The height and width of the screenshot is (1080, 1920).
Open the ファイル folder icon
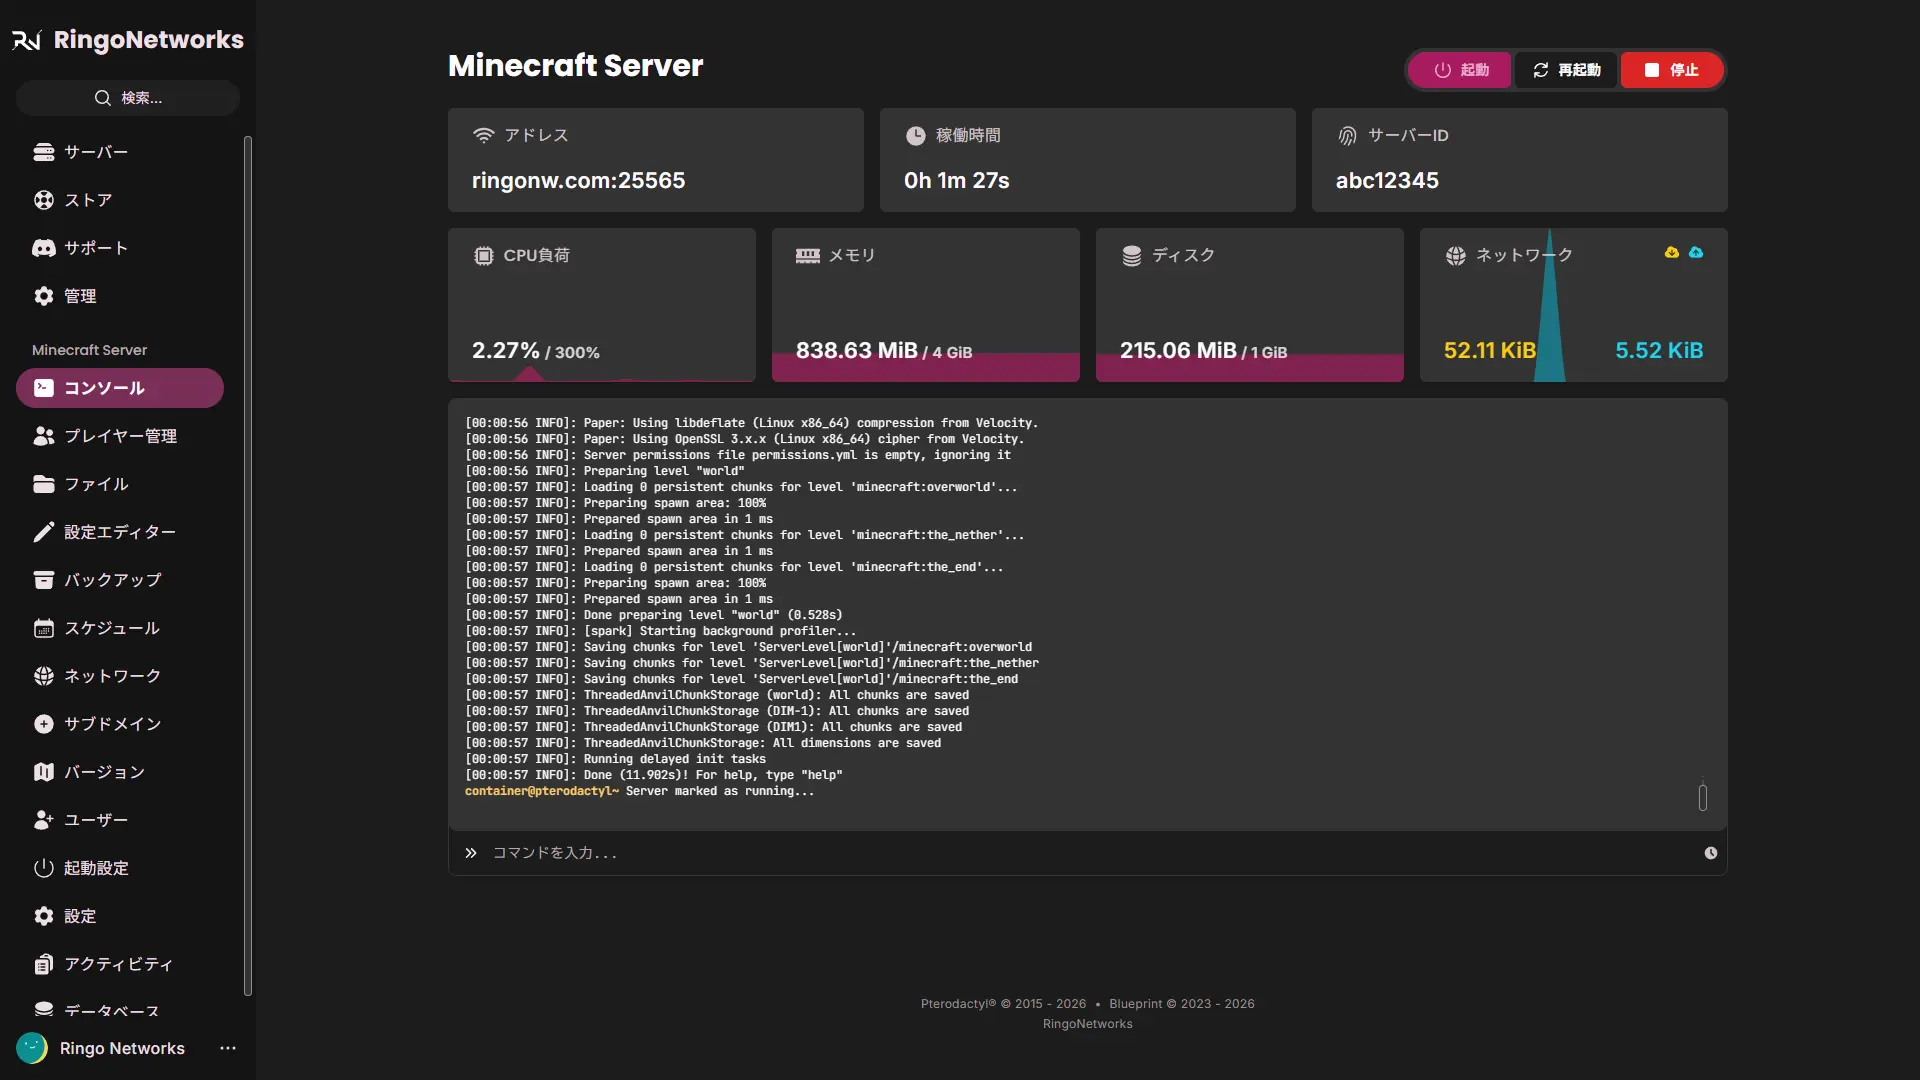[x=44, y=484]
